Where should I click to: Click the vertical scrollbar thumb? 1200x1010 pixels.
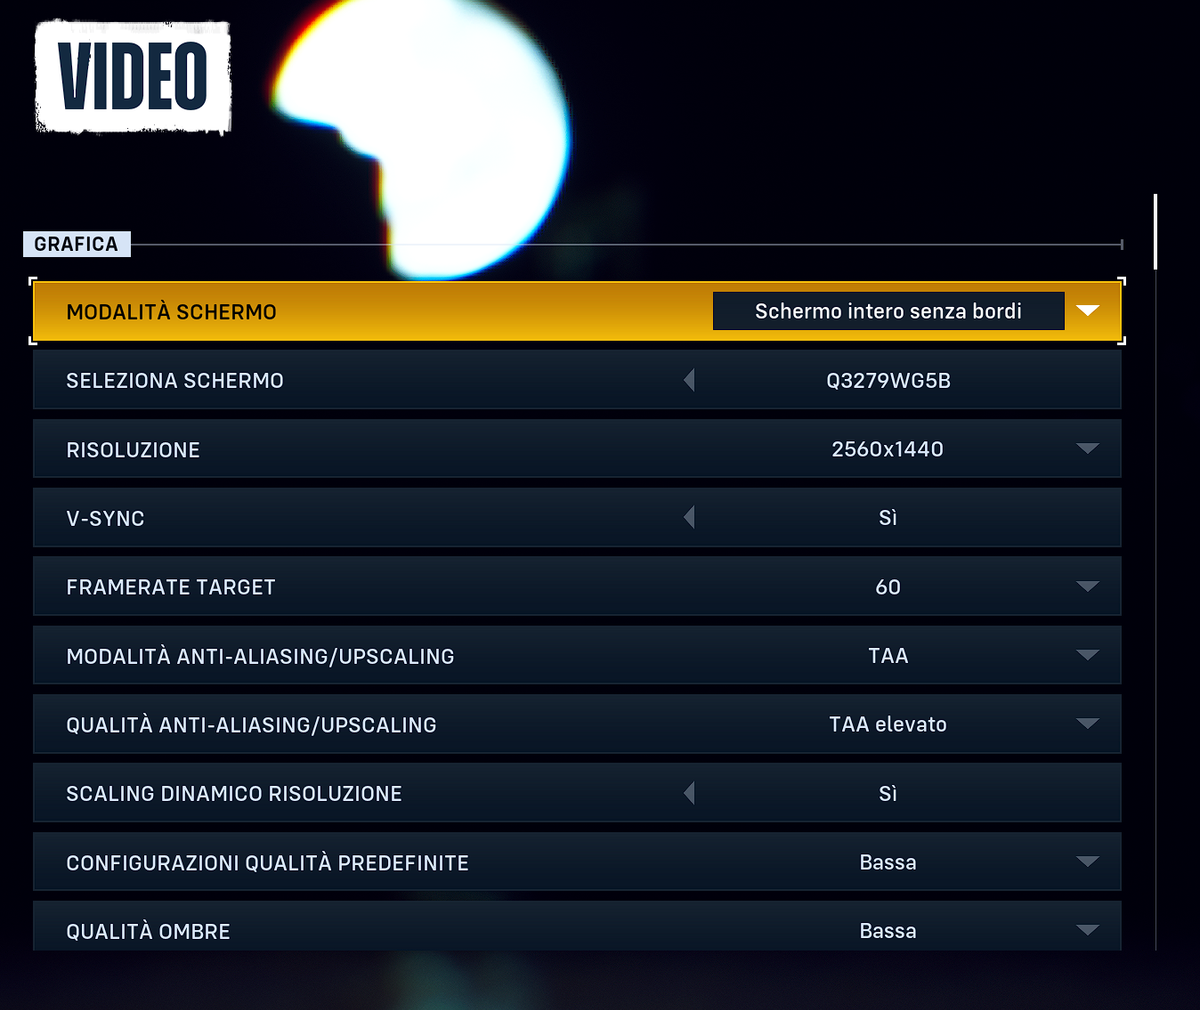coord(1156,232)
